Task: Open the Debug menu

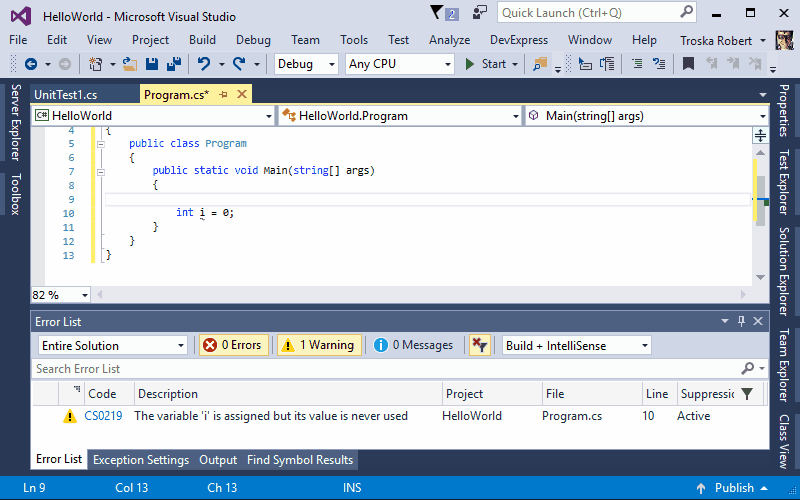Action: pos(253,40)
